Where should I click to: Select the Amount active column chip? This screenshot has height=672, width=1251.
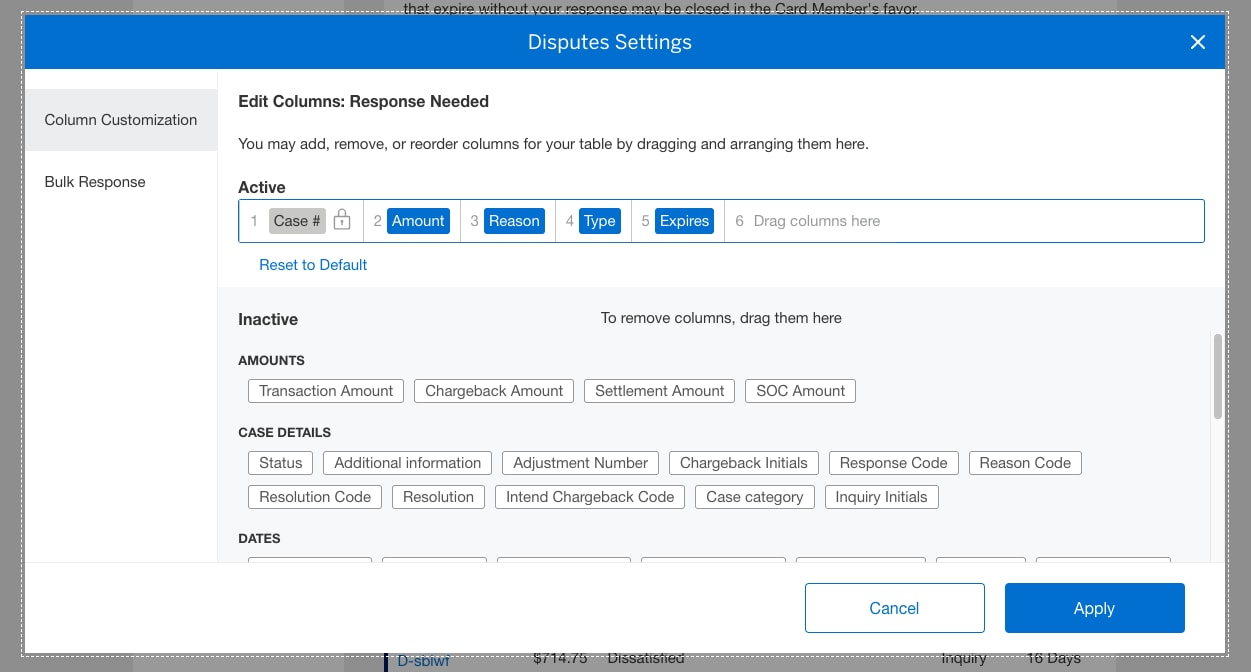coord(418,220)
